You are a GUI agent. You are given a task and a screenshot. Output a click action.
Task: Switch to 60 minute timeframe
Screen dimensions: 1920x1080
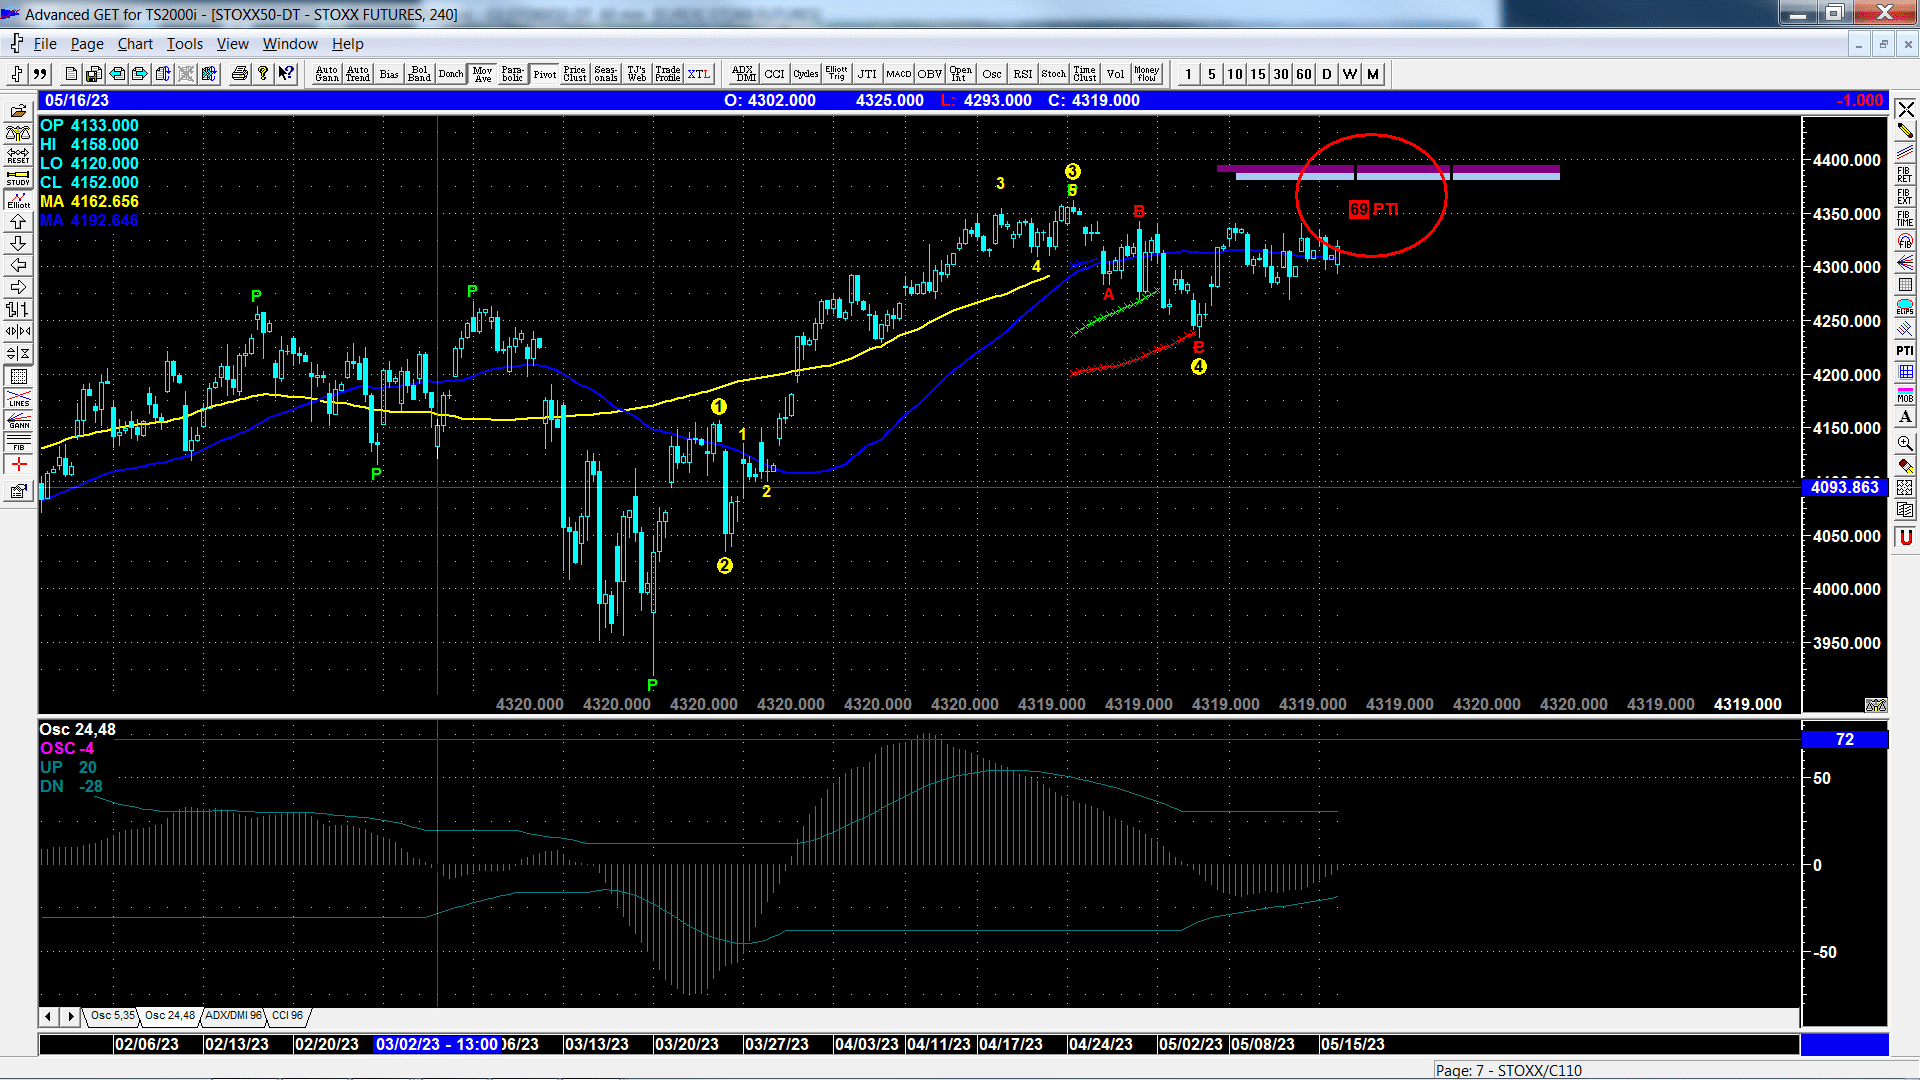click(1304, 74)
